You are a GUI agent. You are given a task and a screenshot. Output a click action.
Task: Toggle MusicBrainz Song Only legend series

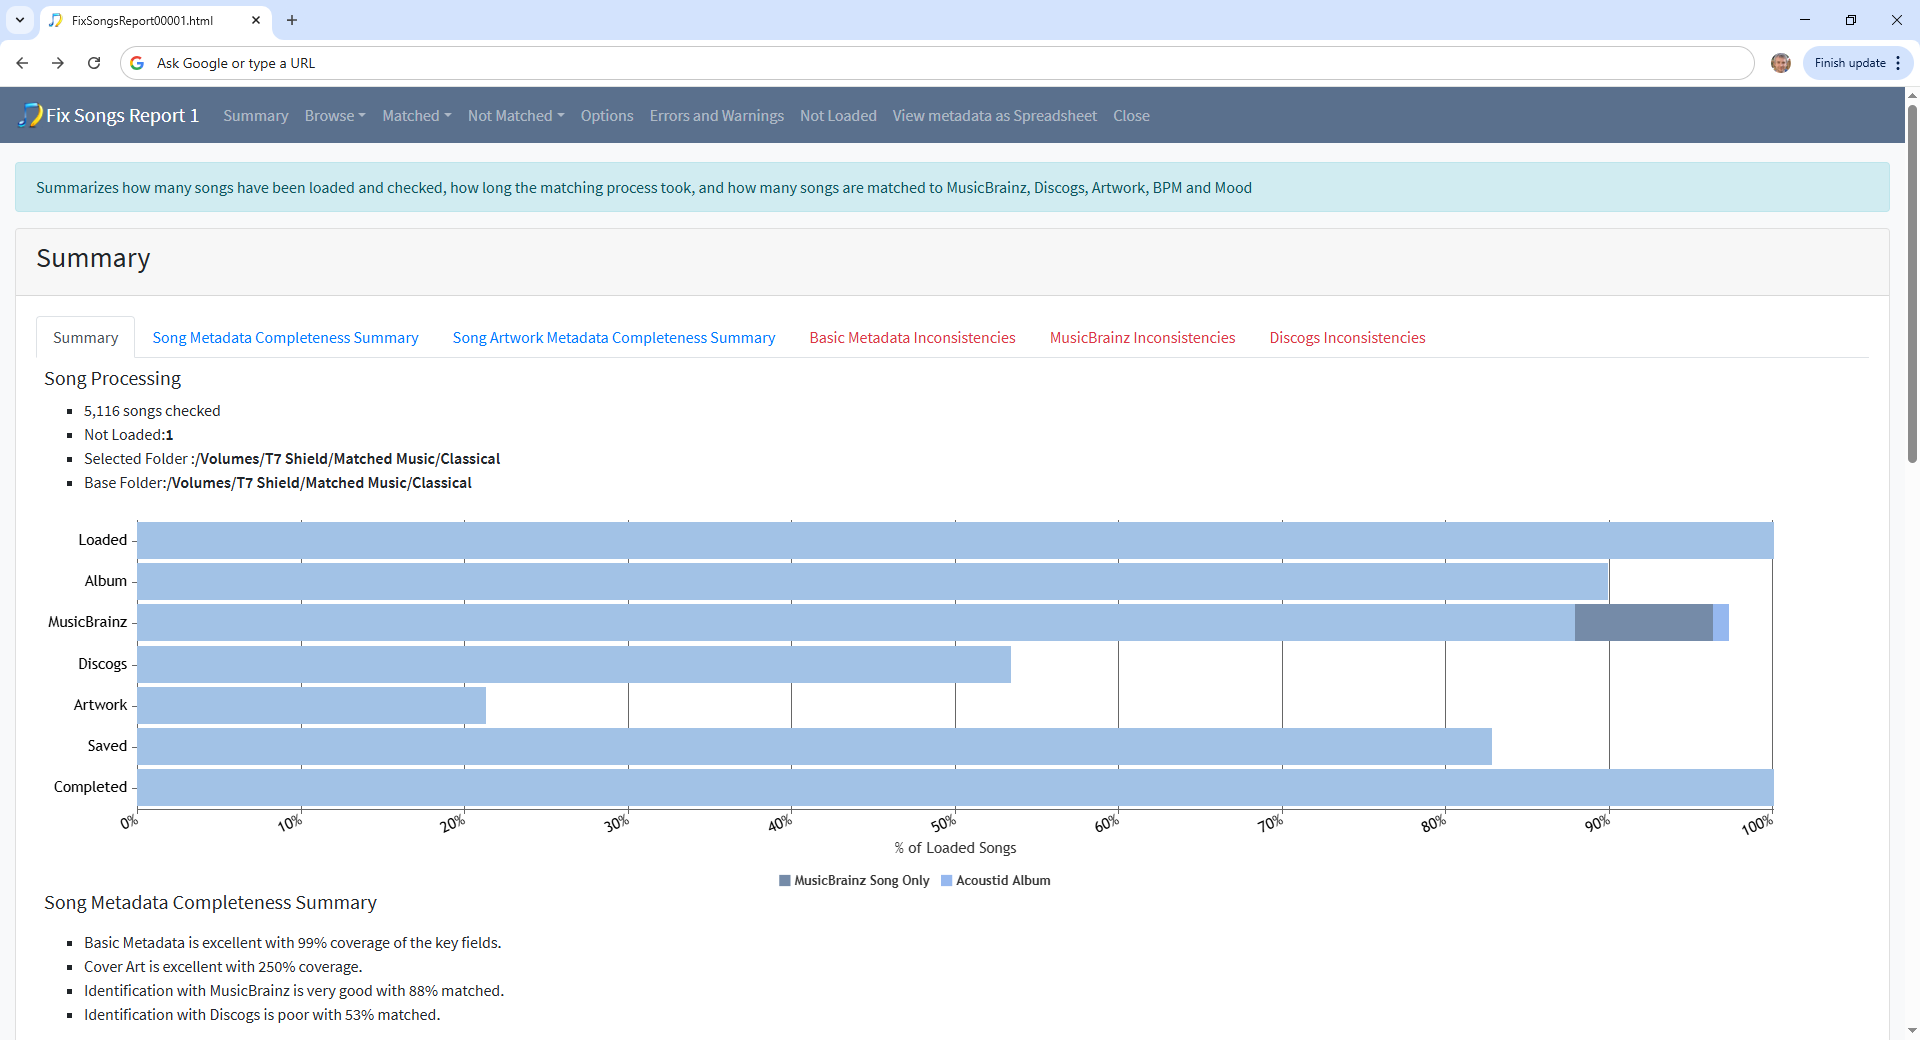[854, 881]
